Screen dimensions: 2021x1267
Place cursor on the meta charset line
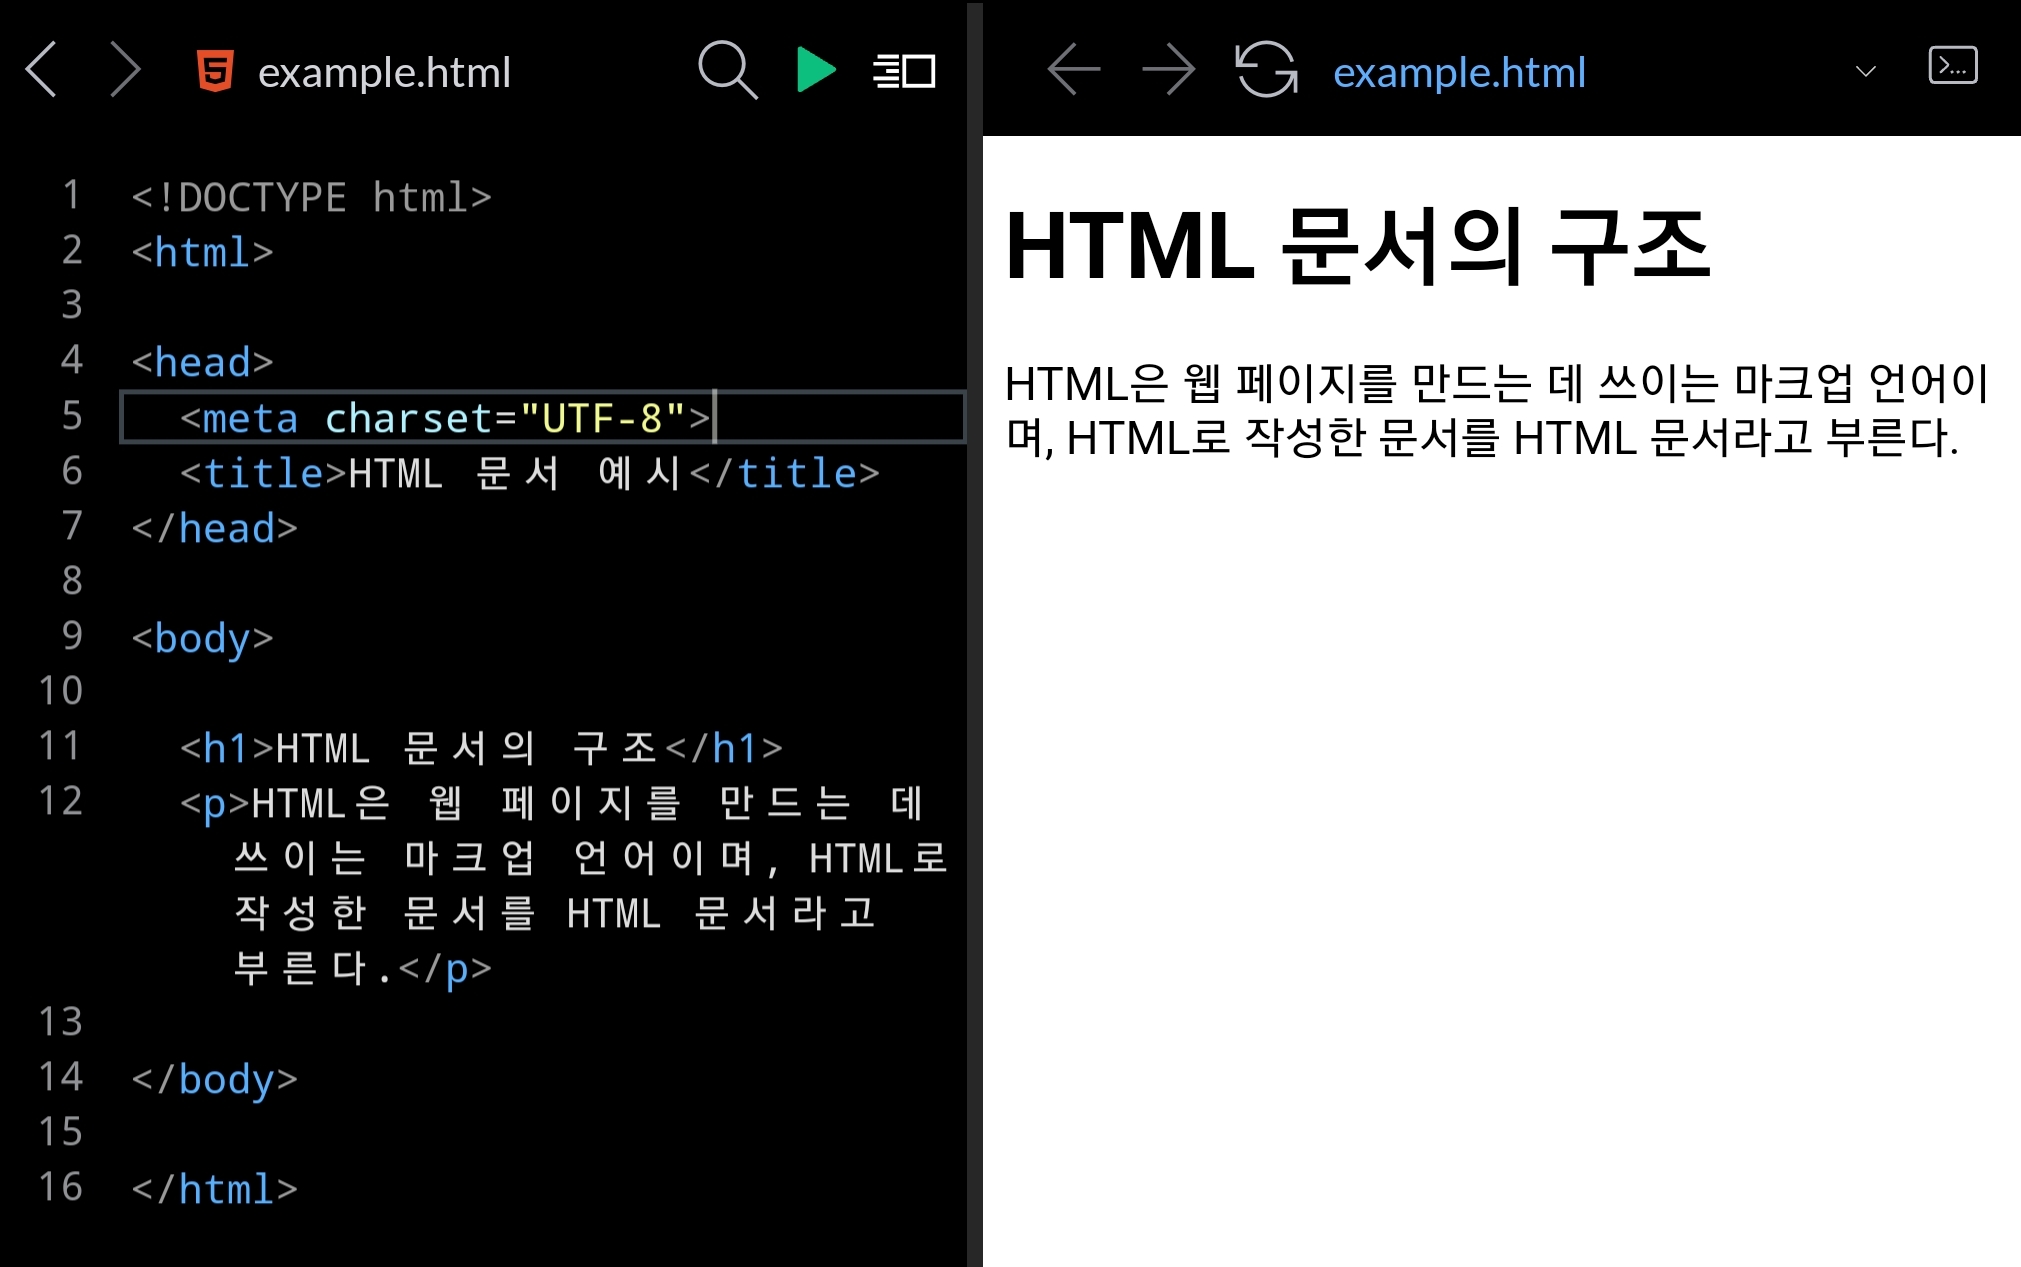(444, 418)
